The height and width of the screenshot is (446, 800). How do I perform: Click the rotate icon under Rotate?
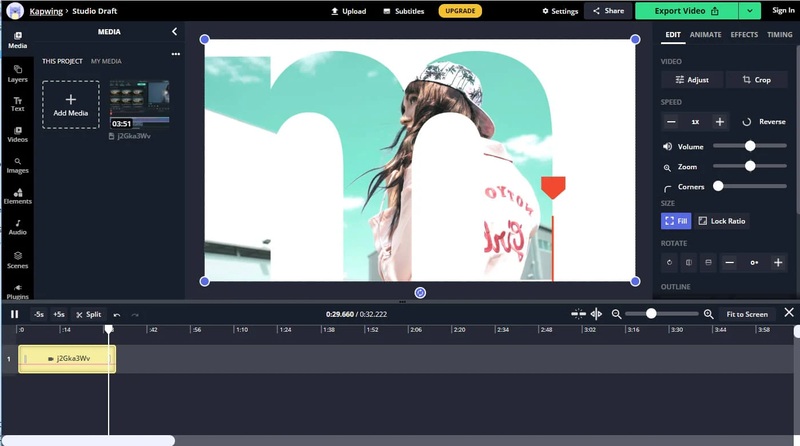pyautogui.click(x=670, y=262)
